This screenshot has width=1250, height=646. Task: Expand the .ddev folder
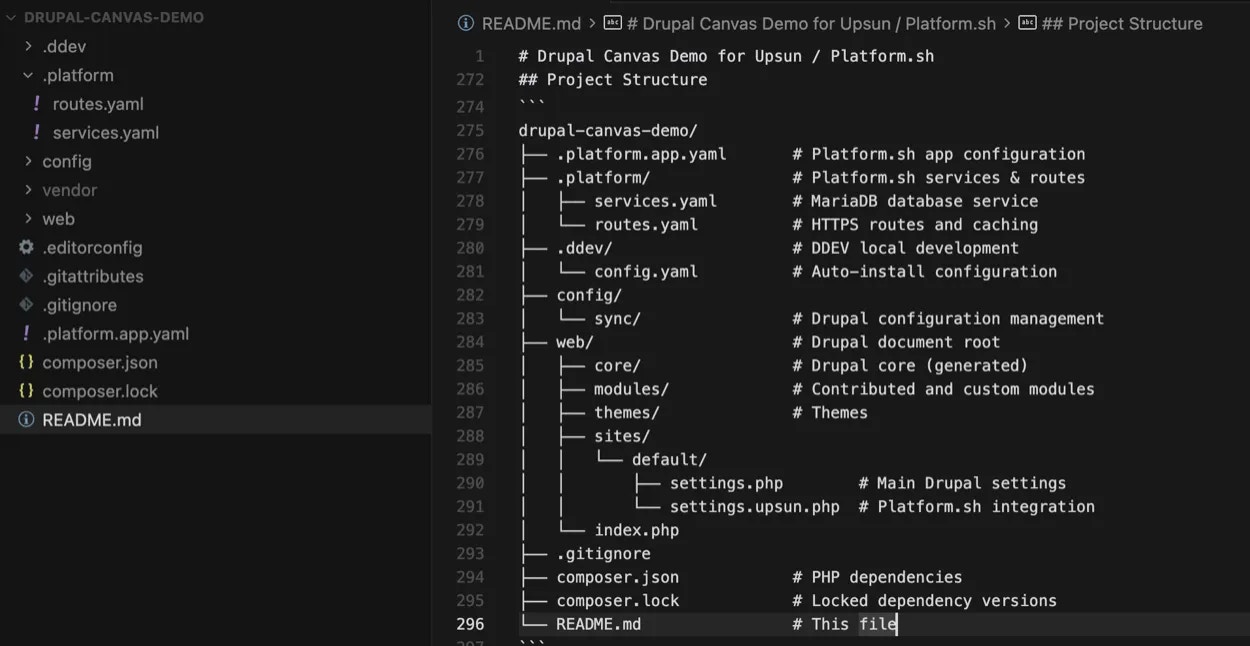[29, 46]
